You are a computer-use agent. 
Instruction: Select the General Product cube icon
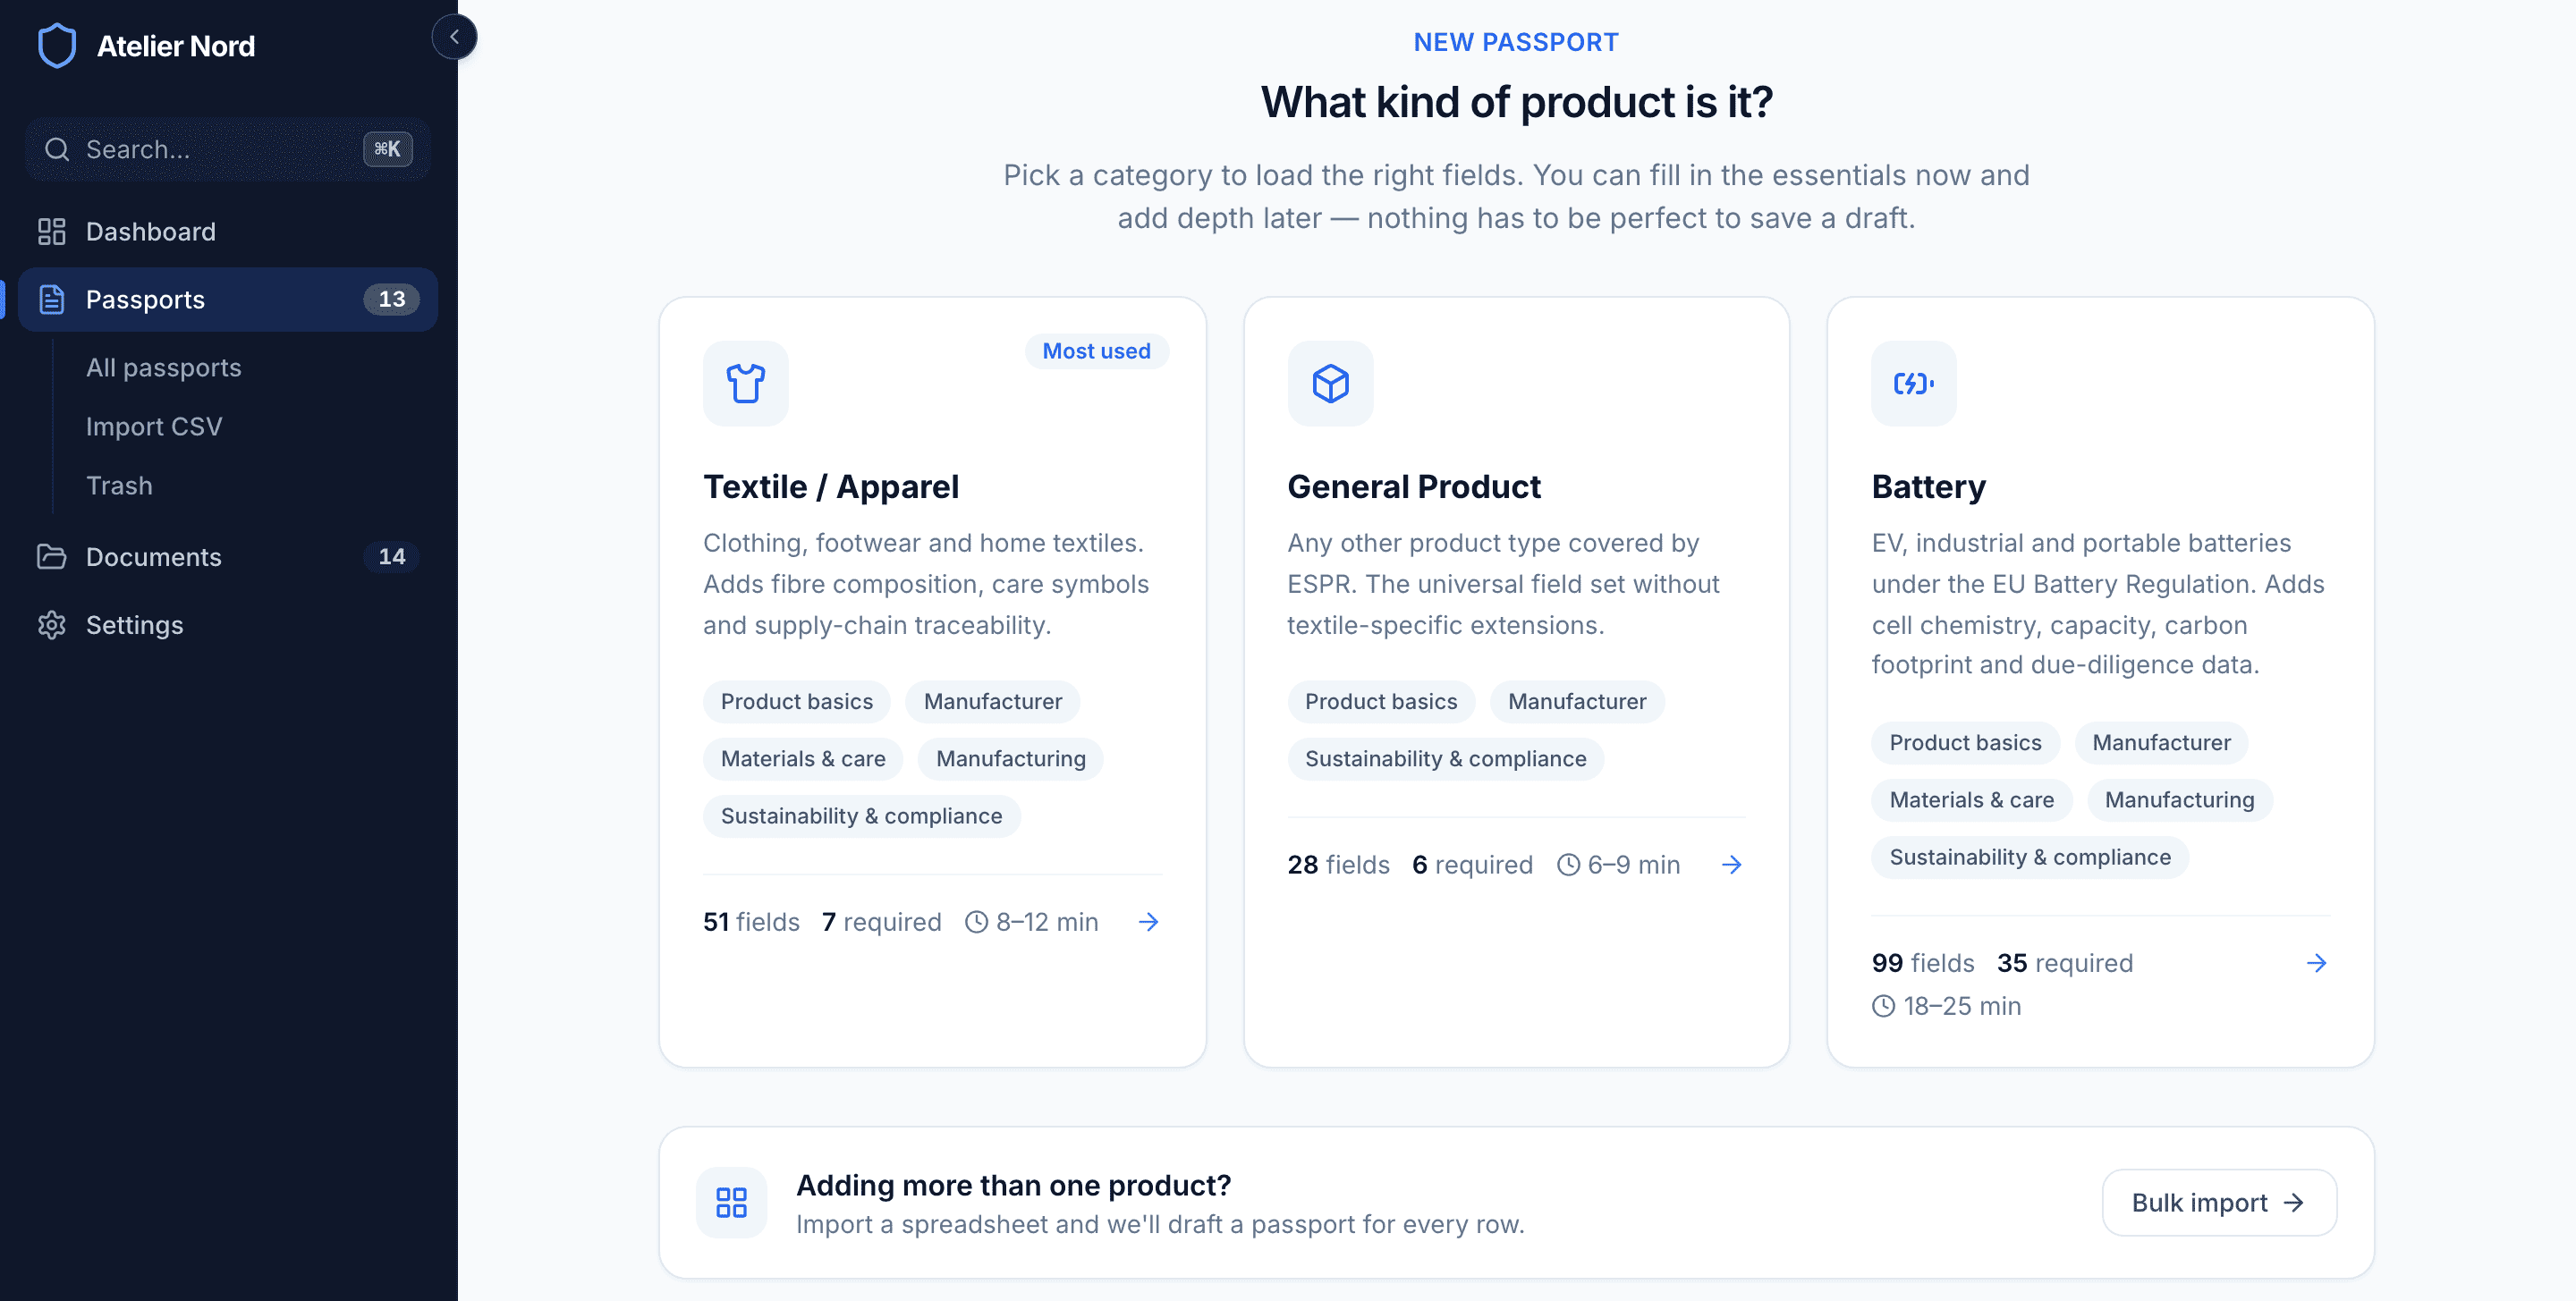coord(1329,383)
